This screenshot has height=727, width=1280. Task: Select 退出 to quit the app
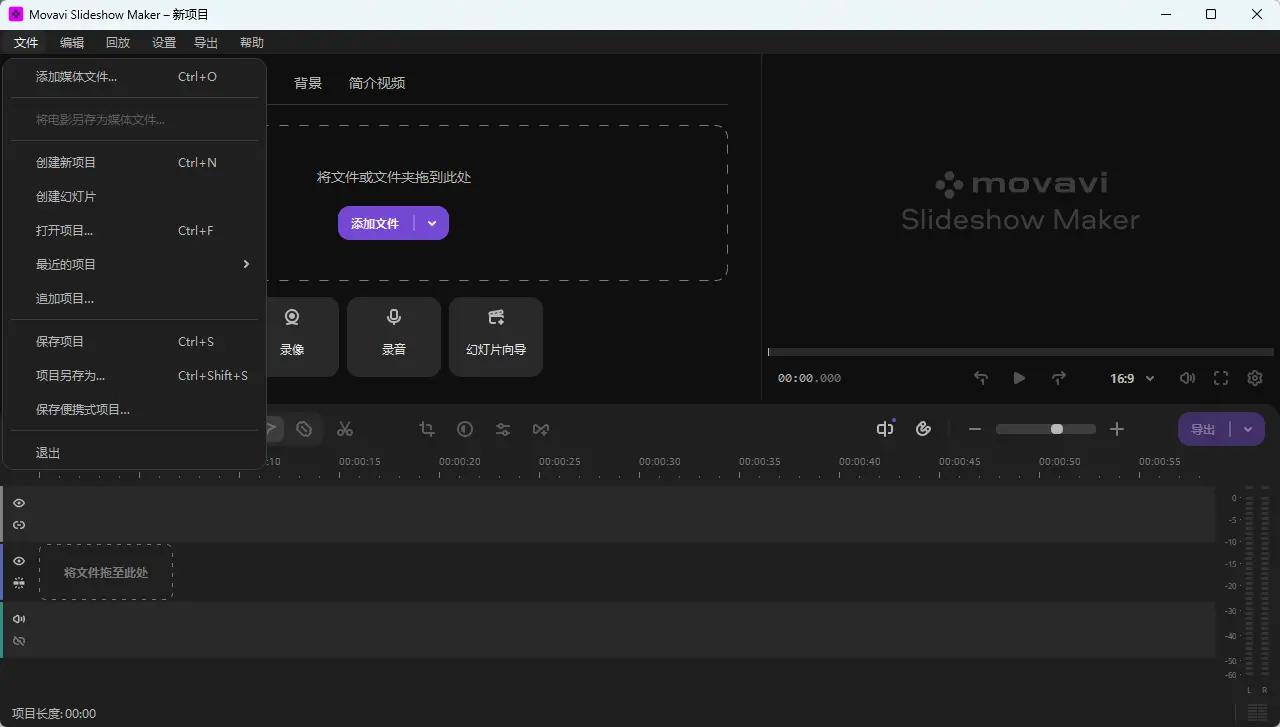[135, 452]
